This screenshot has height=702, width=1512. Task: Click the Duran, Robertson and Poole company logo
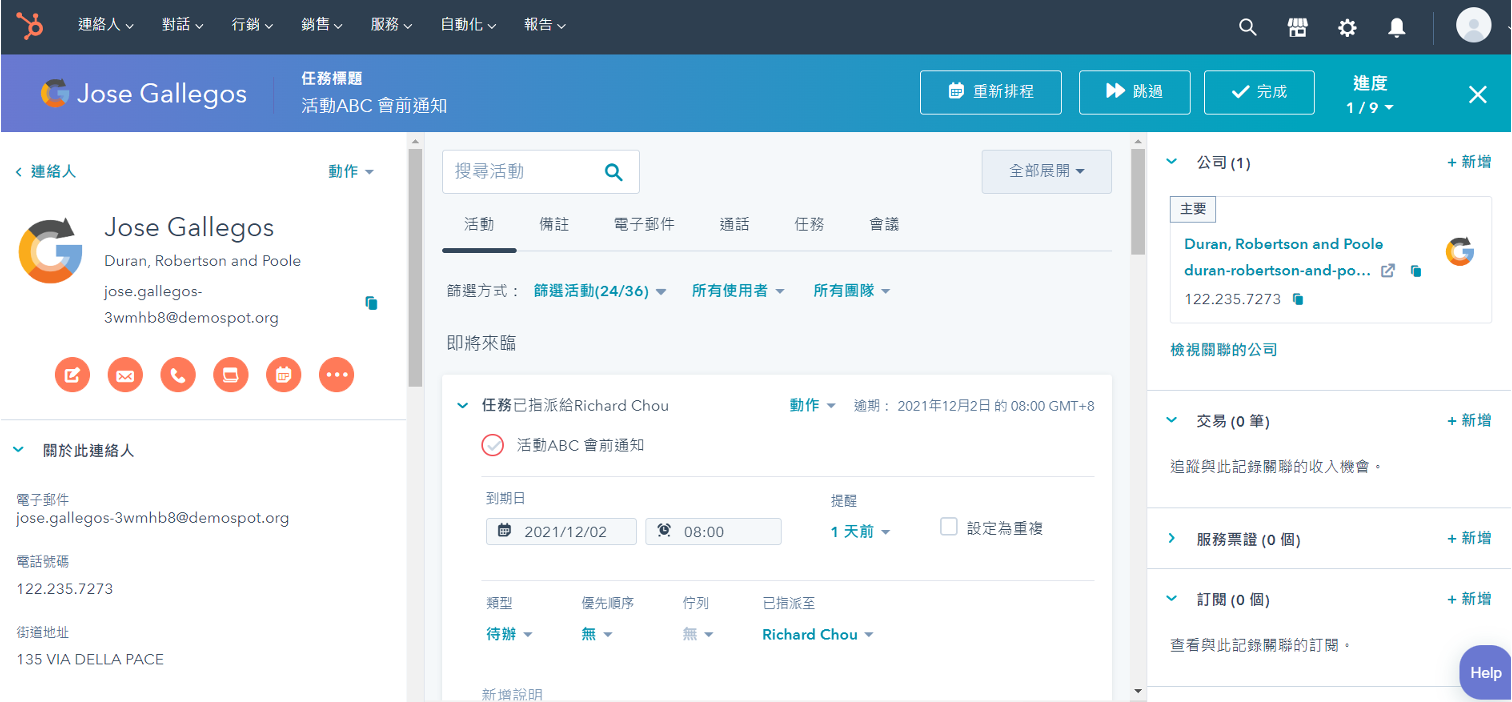[1460, 252]
